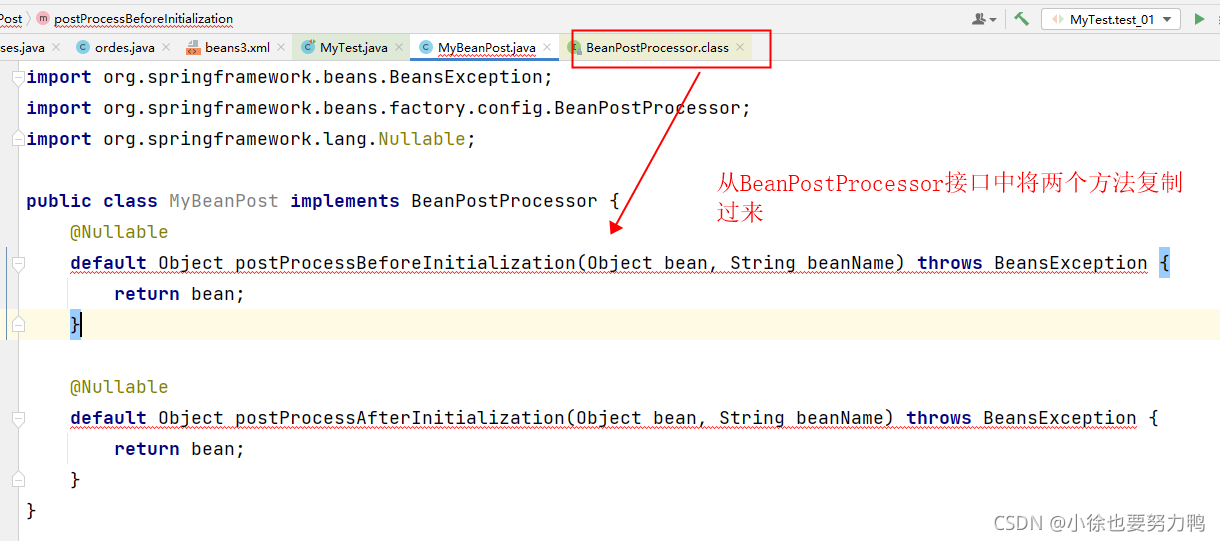Click the highlighted closing brace at the caret
This screenshot has width=1220, height=541.
tap(75, 324)
